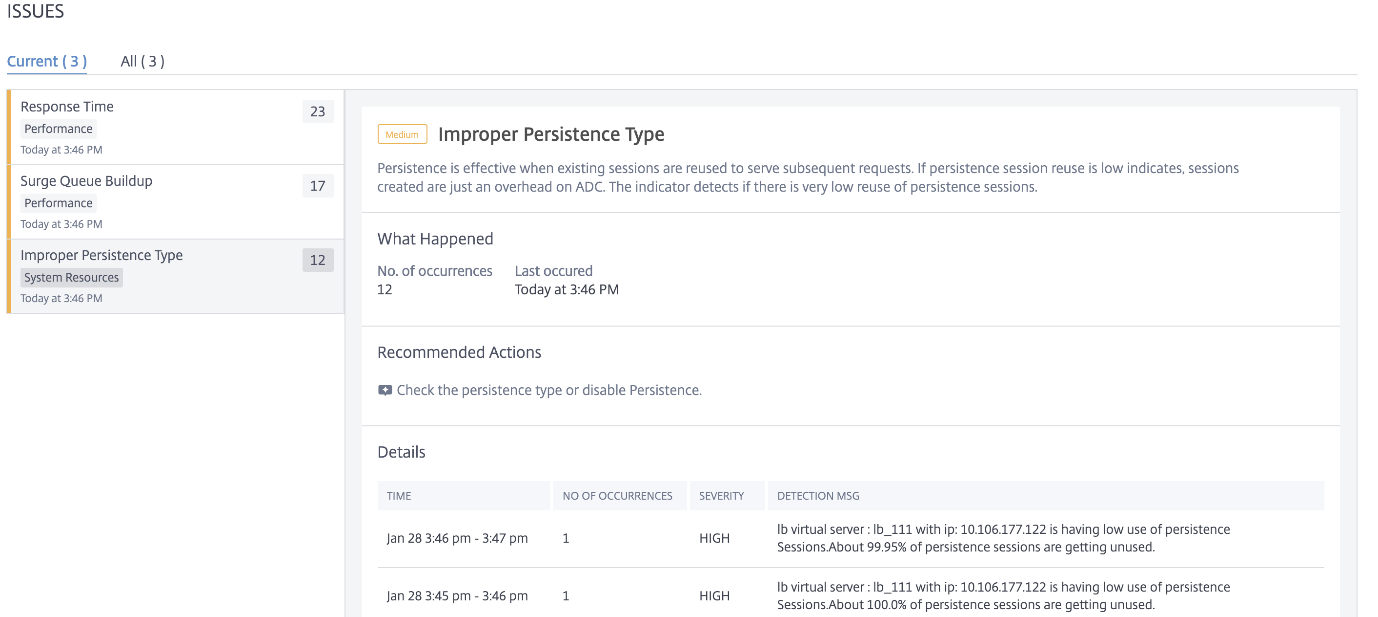The image size is (1378, 617).
Task: Click the HIGH severity in the 3:46 pm - 3:47 pm row
Action: click(714, 539)
